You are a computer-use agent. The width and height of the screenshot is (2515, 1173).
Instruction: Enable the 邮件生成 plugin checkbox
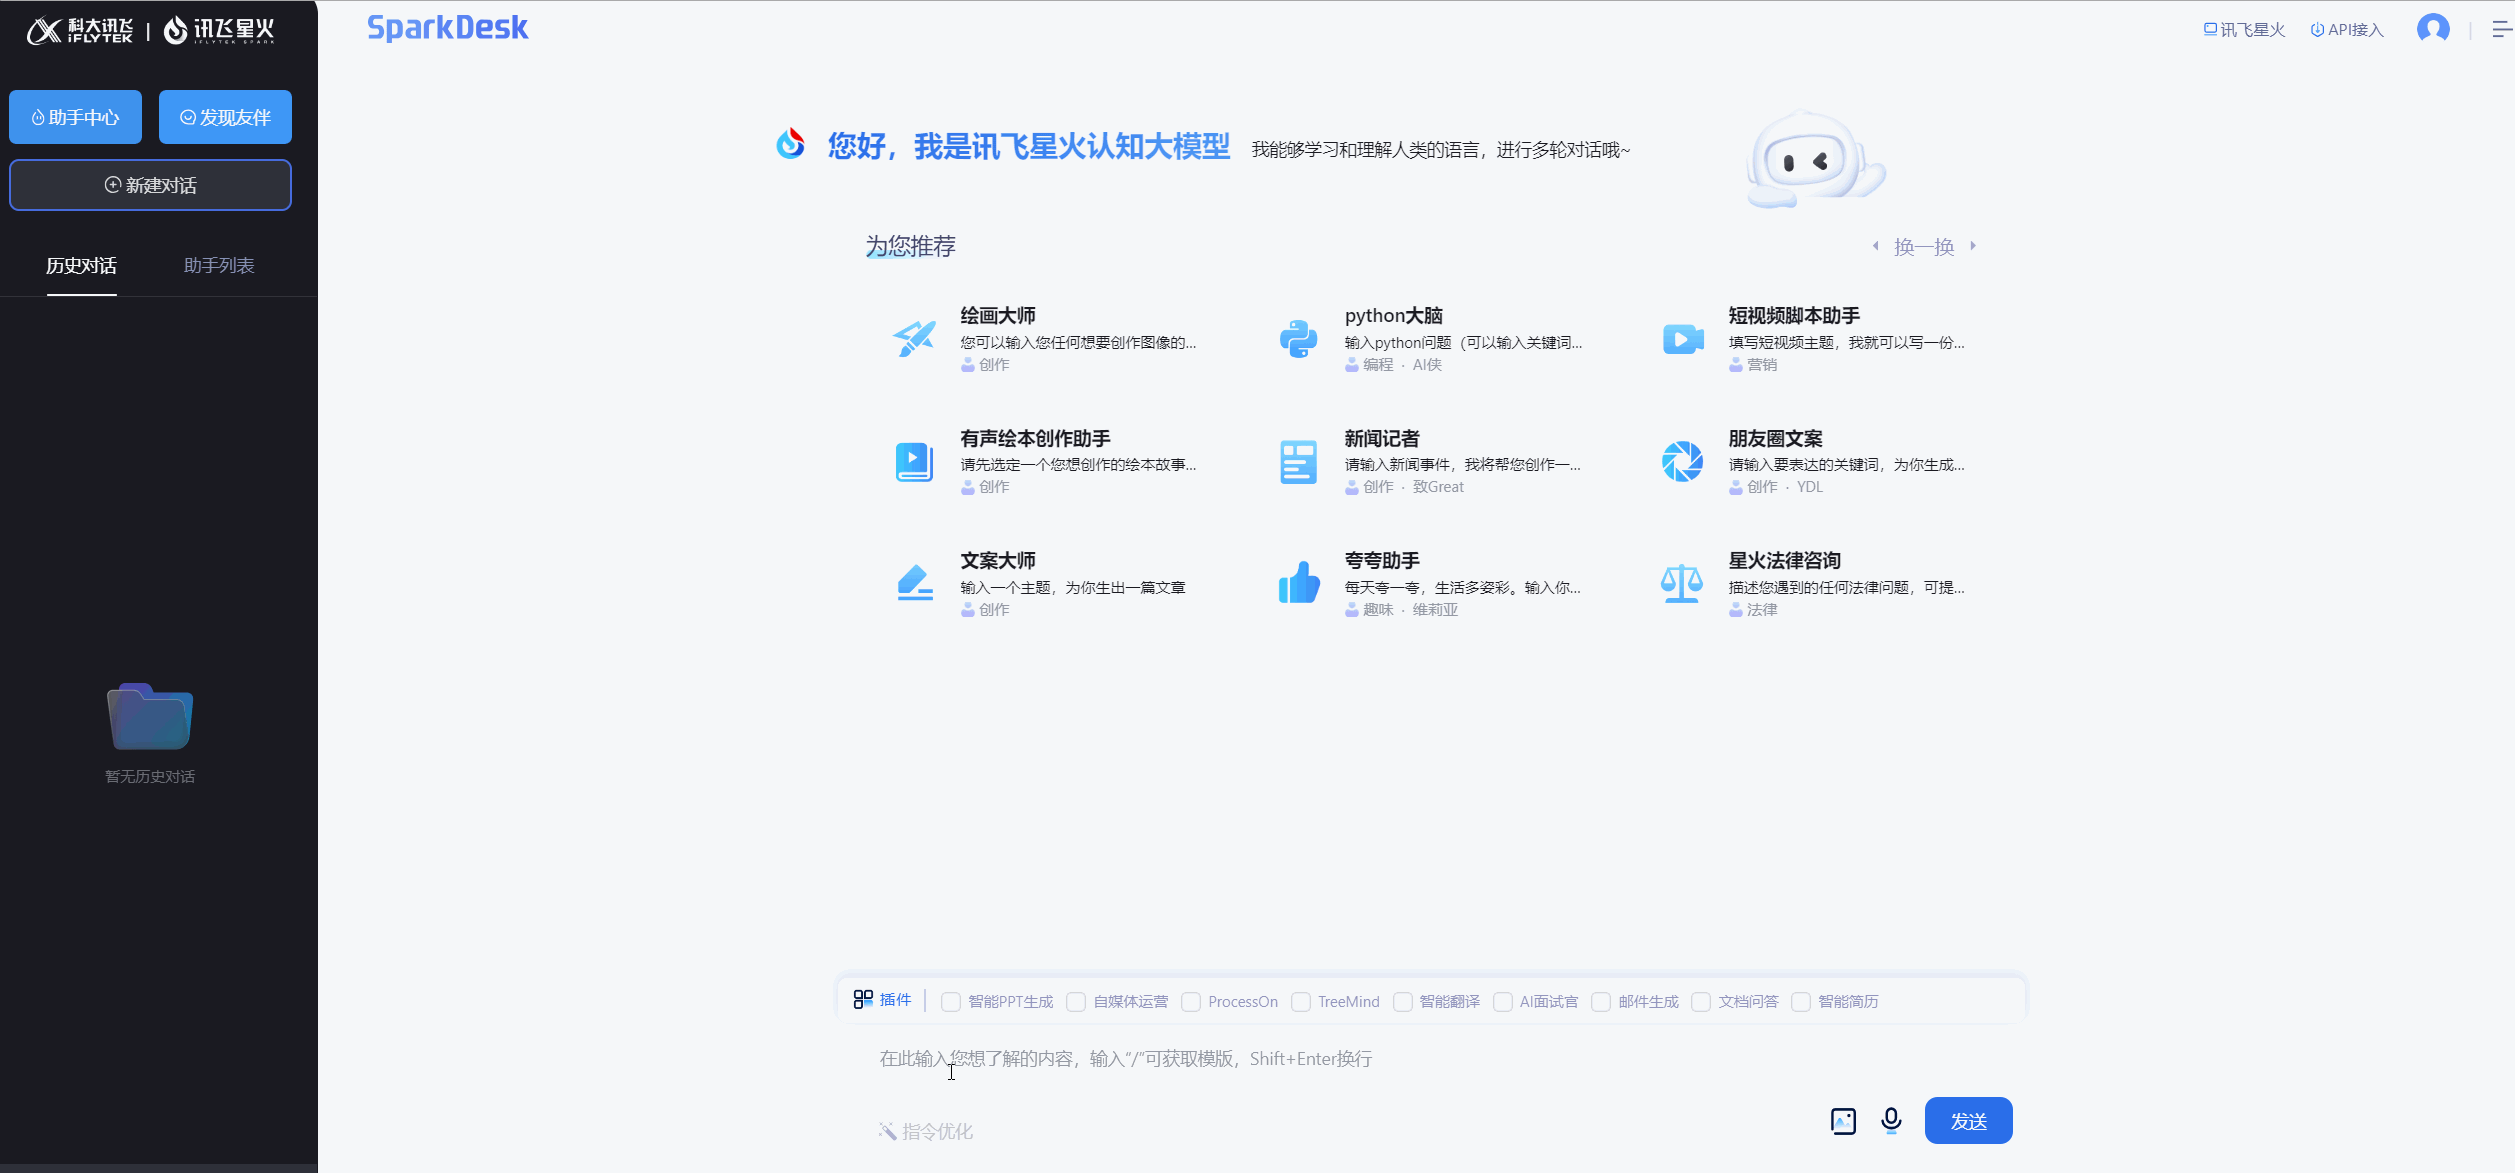(1601, 1002)
